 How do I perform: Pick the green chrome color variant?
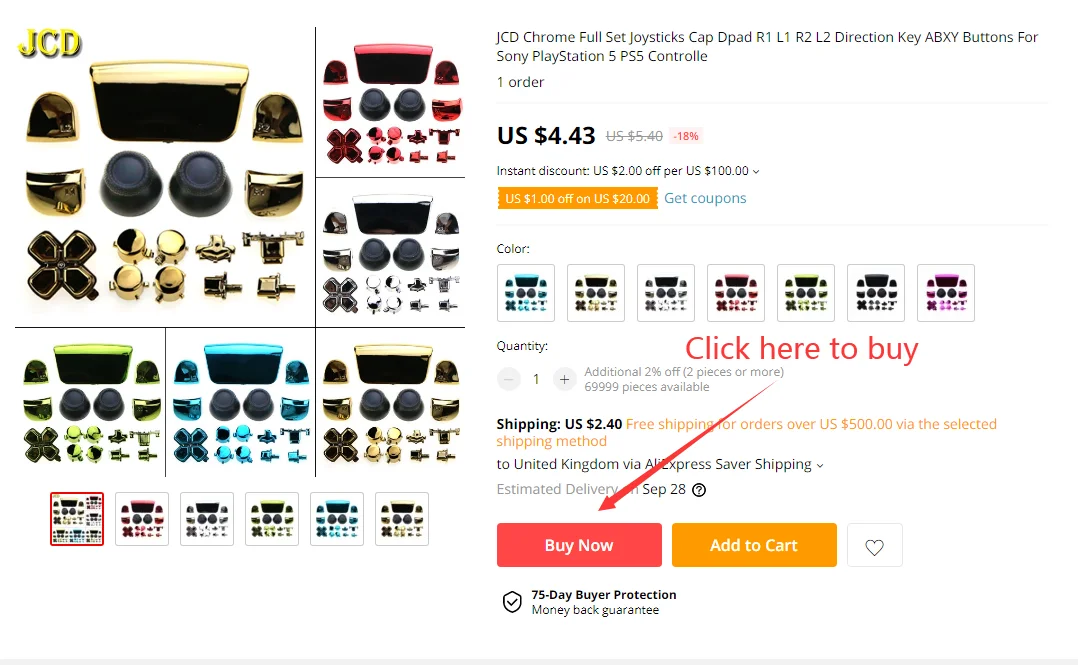click(806, 293)
